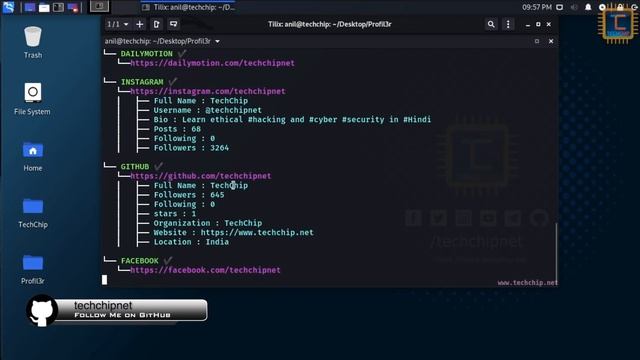640x360 pixels.
Task: Click the show desktop panel icon
Action: click(30, 7)
